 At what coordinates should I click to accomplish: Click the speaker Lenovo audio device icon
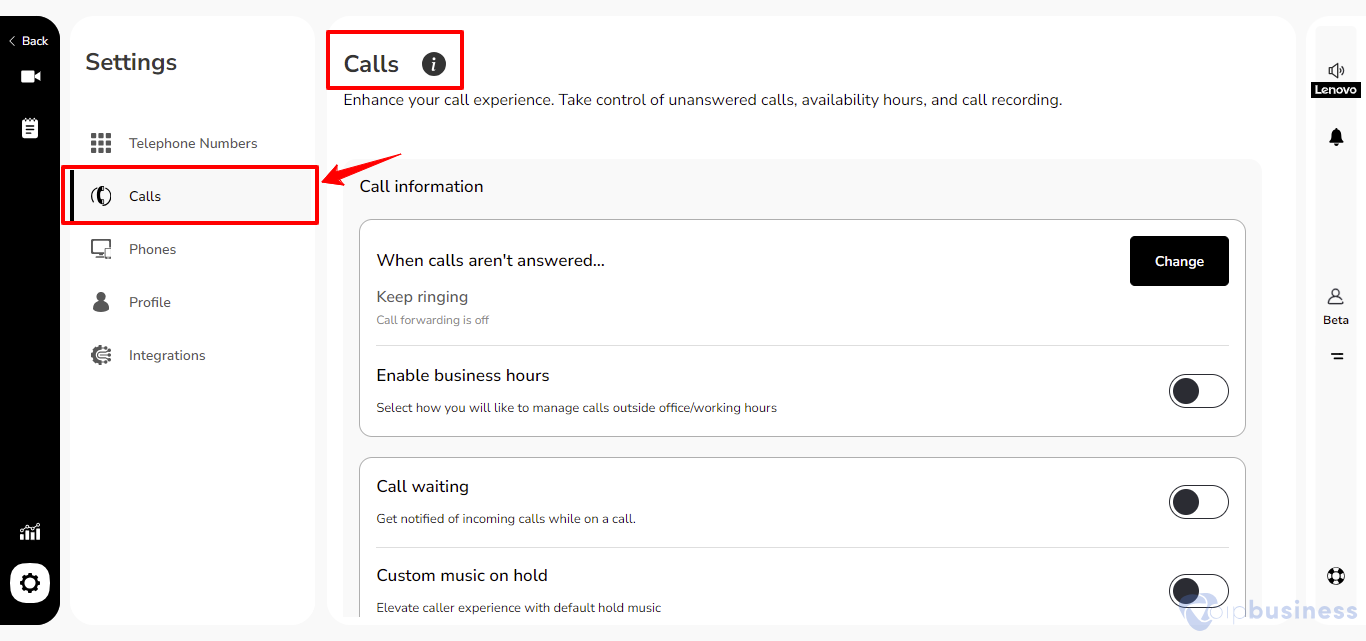[1336, 79]
